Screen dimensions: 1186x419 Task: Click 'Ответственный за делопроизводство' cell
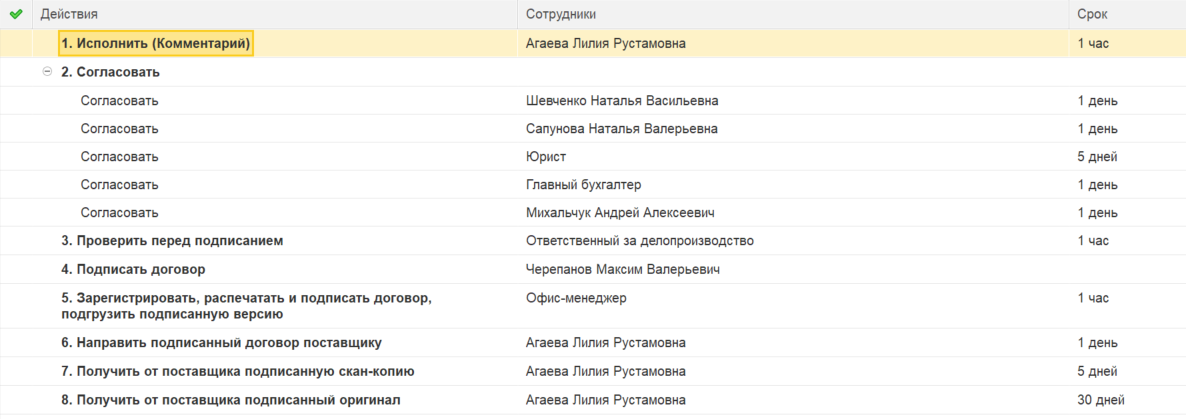point(640,241)
